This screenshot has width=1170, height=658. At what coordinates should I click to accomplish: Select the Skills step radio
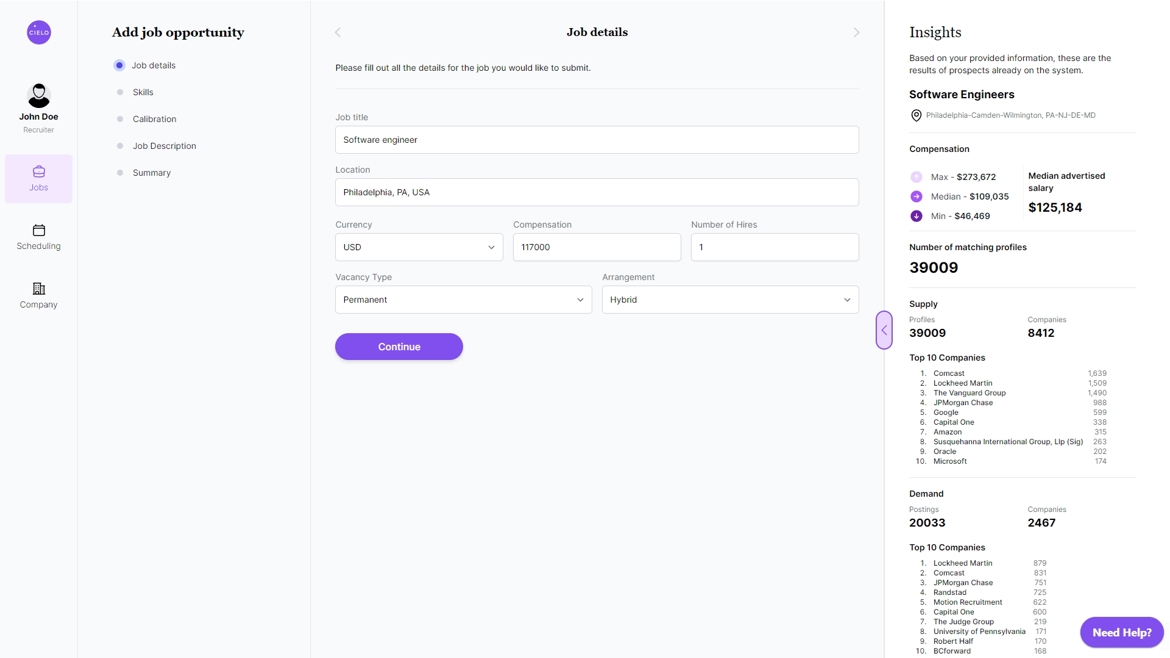tap(120, 92)
